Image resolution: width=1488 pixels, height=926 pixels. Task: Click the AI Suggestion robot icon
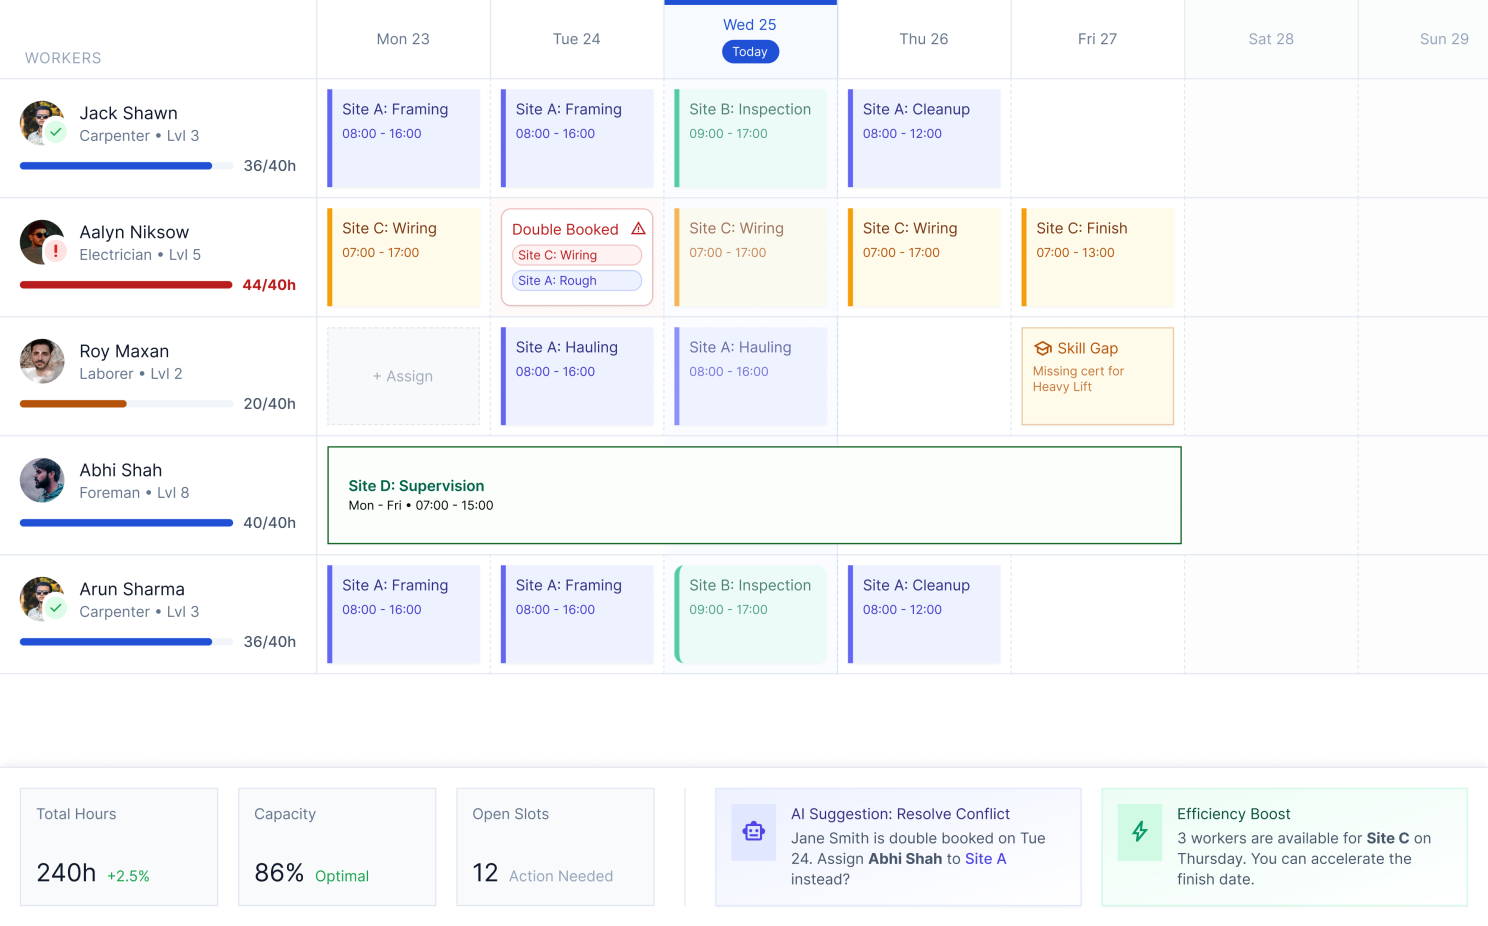tap(754, 832)
